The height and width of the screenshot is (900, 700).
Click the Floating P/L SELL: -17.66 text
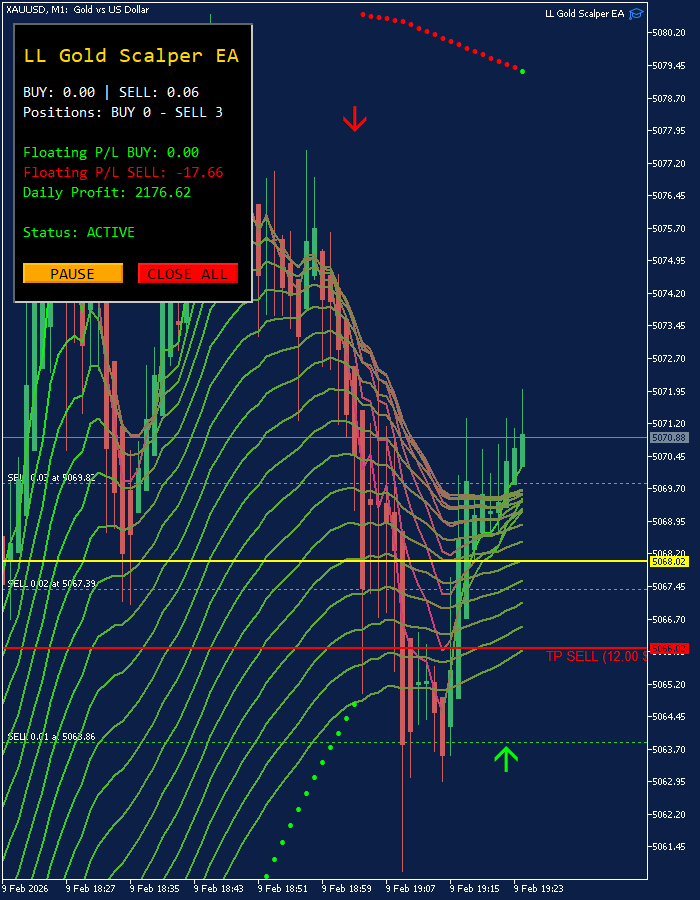pos(123,172)
